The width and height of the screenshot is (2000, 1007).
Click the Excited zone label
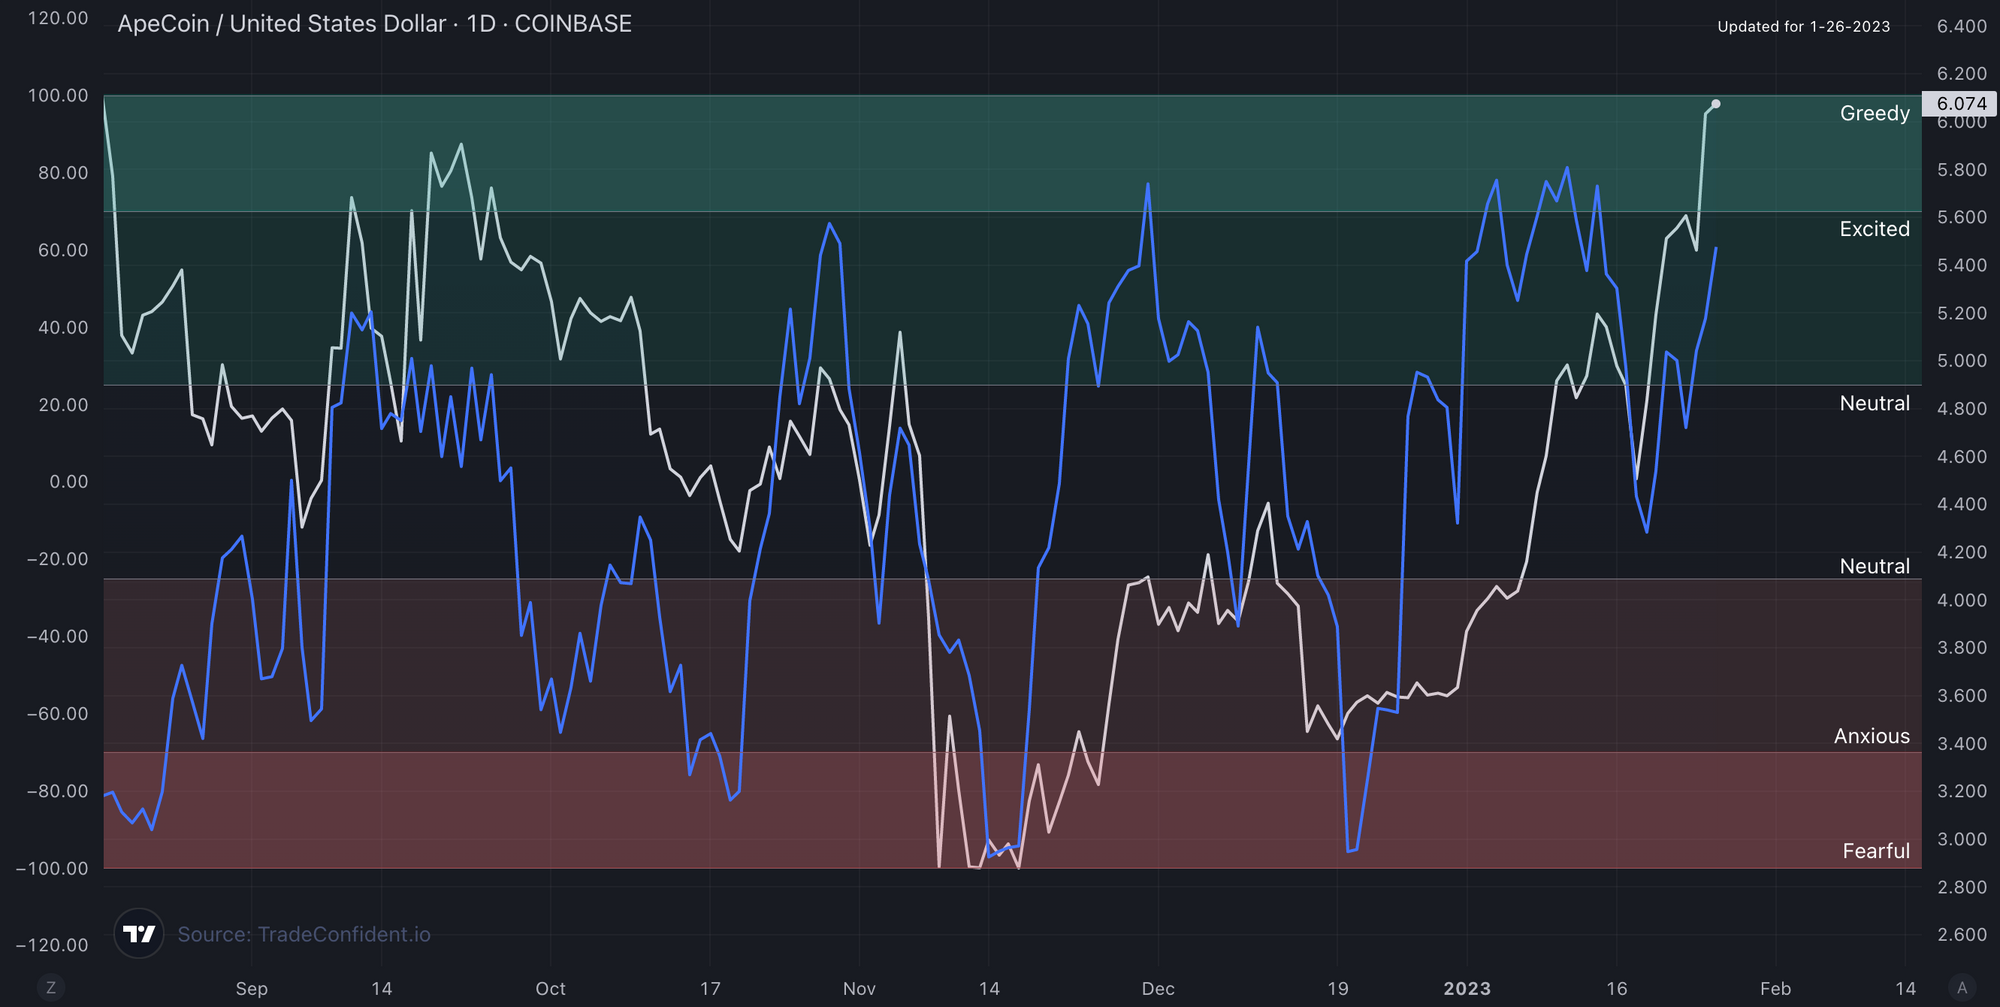(1875, 229)
